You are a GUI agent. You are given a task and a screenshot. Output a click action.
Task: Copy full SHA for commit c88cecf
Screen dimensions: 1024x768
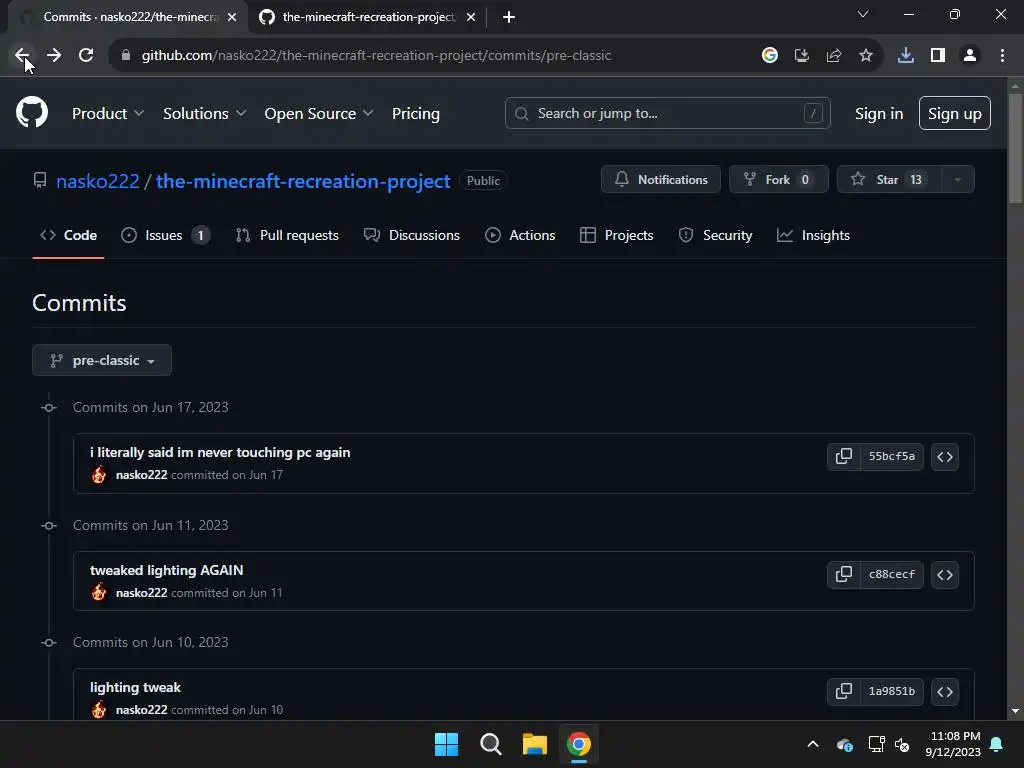tap(844, 575)
